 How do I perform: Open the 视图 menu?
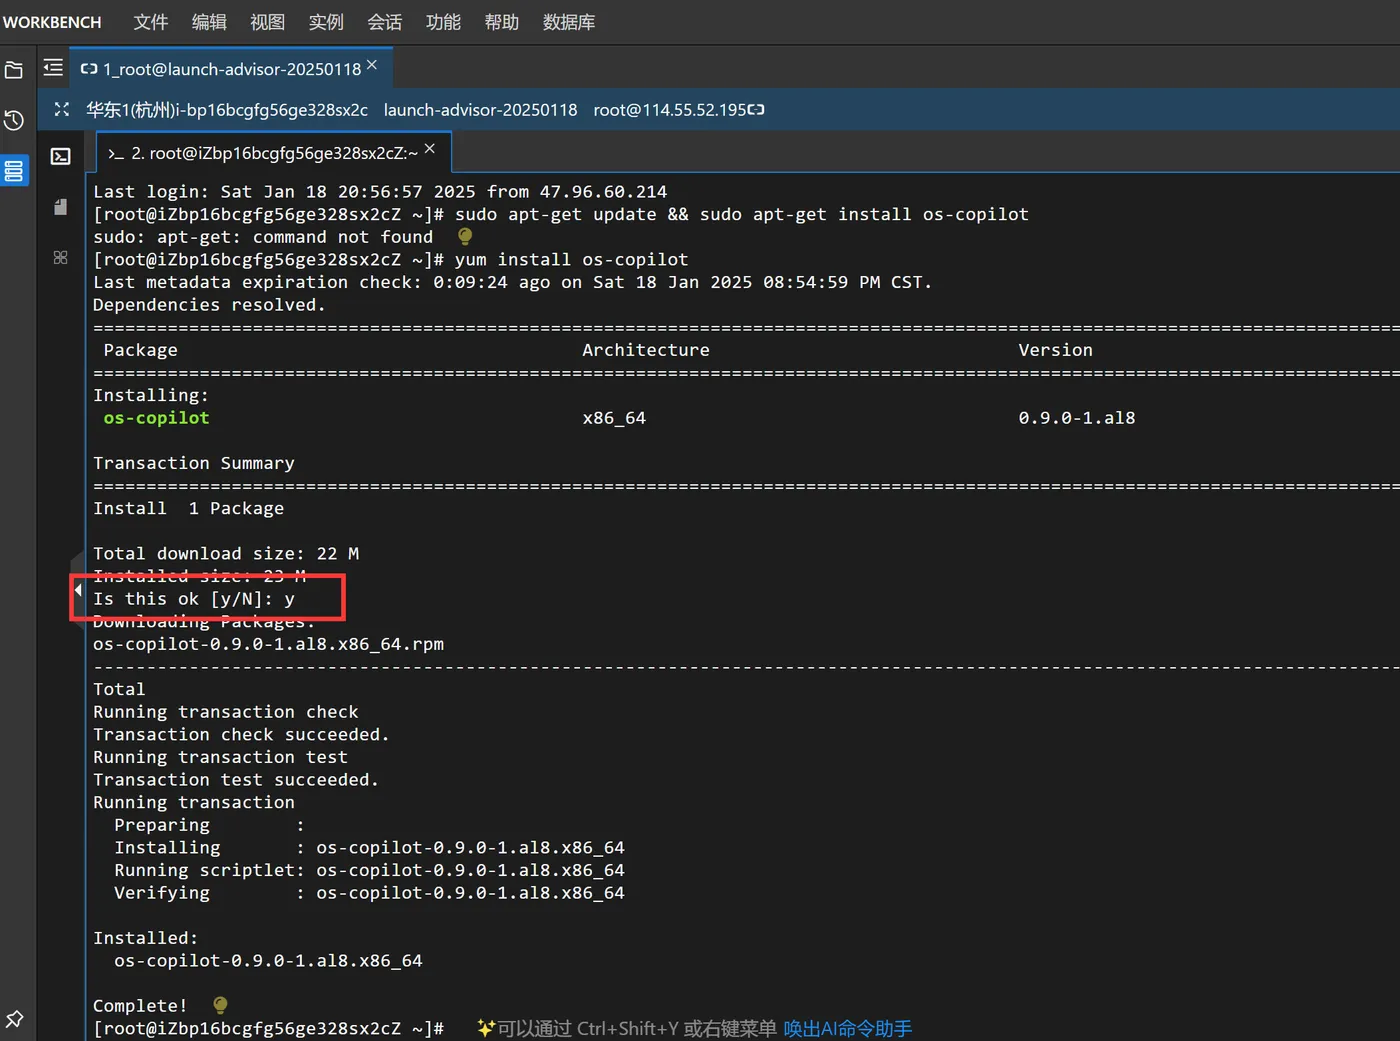click(x=267, y=22)
